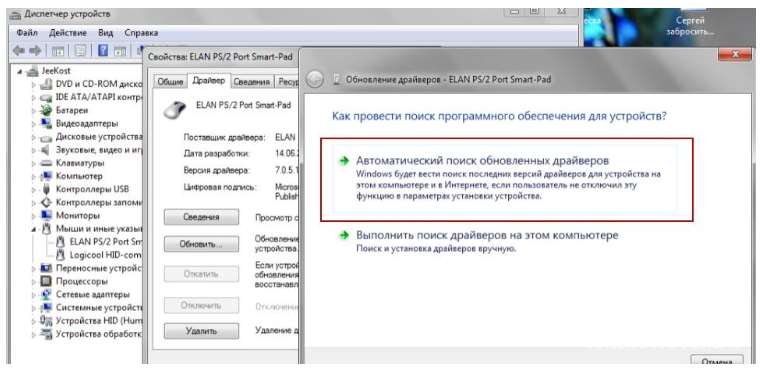Click the Цифровая подпись label

[220, 187]
